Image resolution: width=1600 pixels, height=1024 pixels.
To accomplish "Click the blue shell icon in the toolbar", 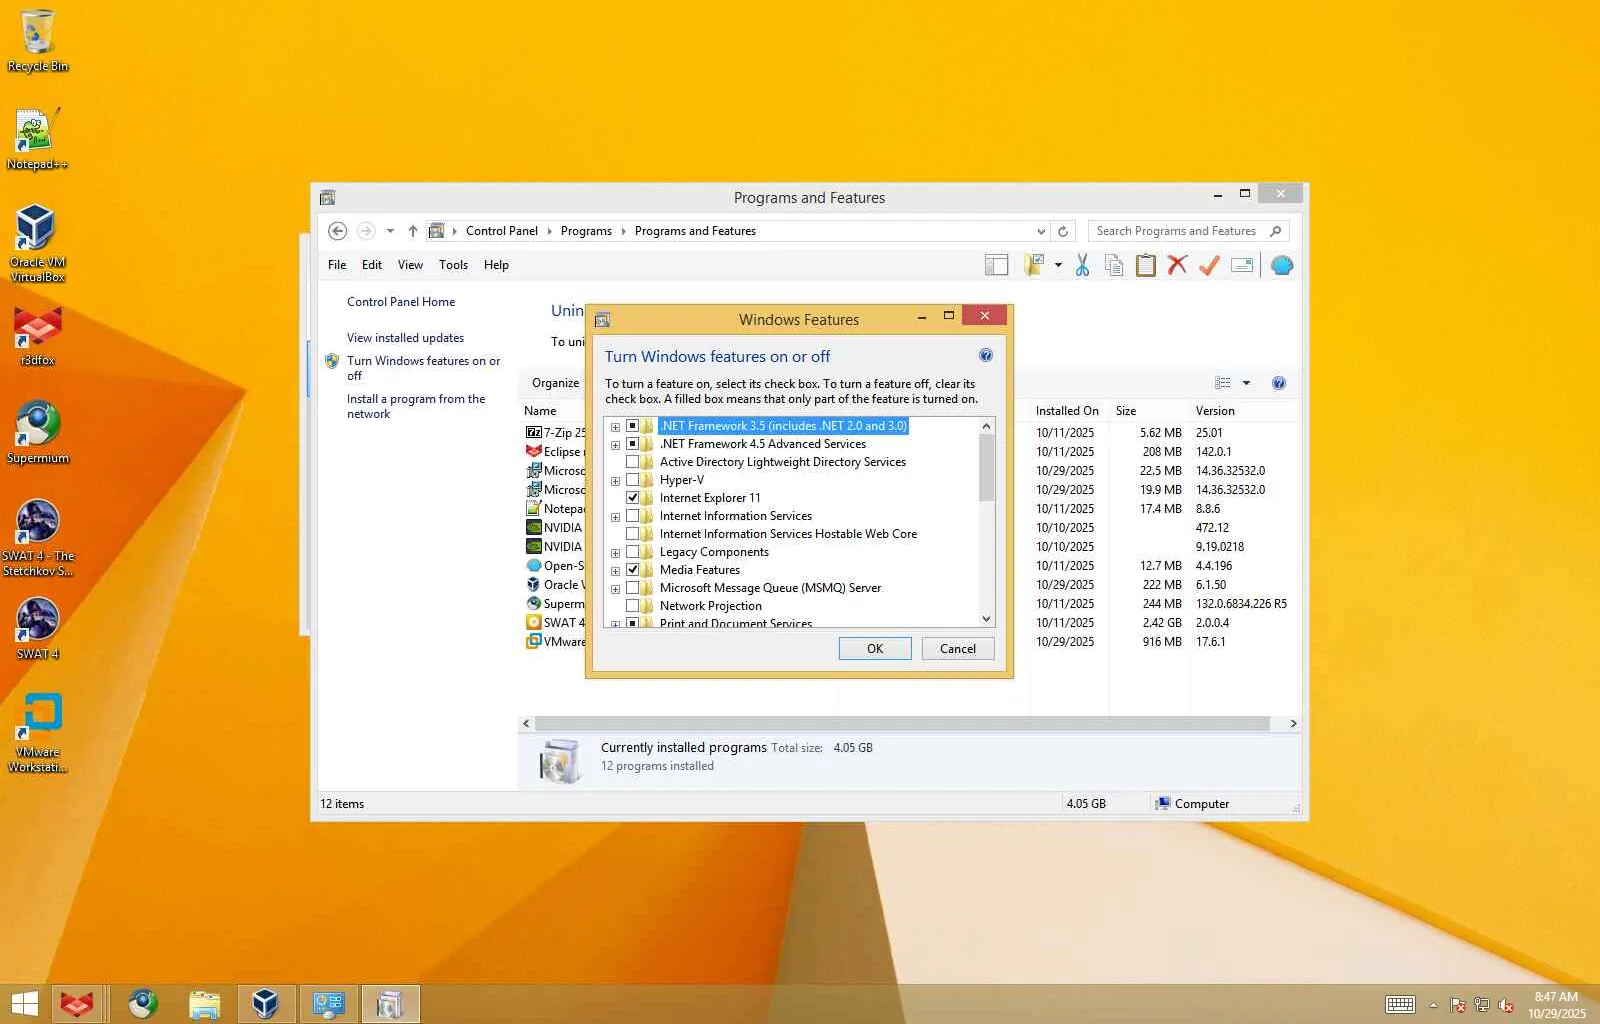I will point(1282,265).
